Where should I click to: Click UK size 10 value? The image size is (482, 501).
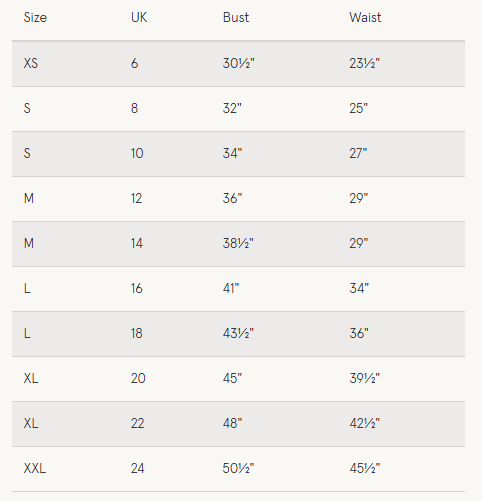137,153
